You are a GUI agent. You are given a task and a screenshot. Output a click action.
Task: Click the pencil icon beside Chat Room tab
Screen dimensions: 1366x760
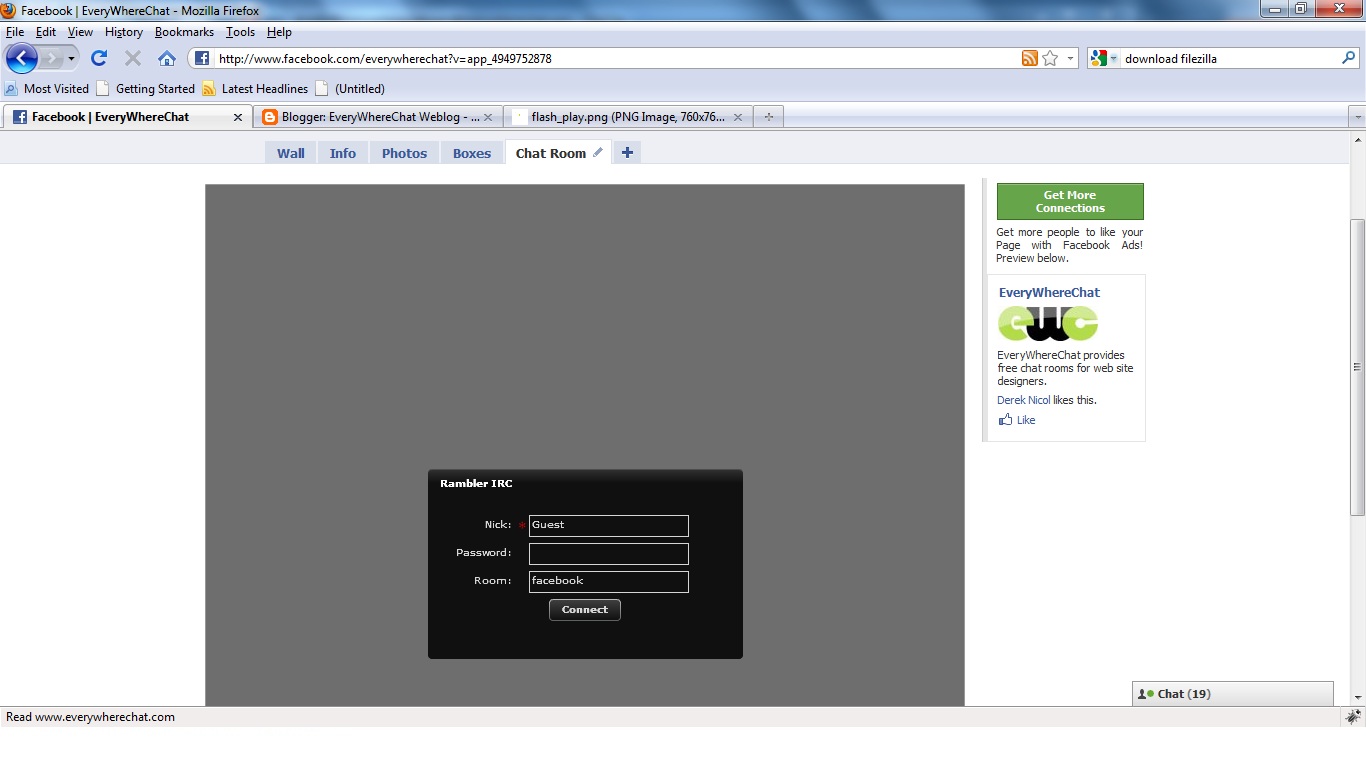[597, 152]
